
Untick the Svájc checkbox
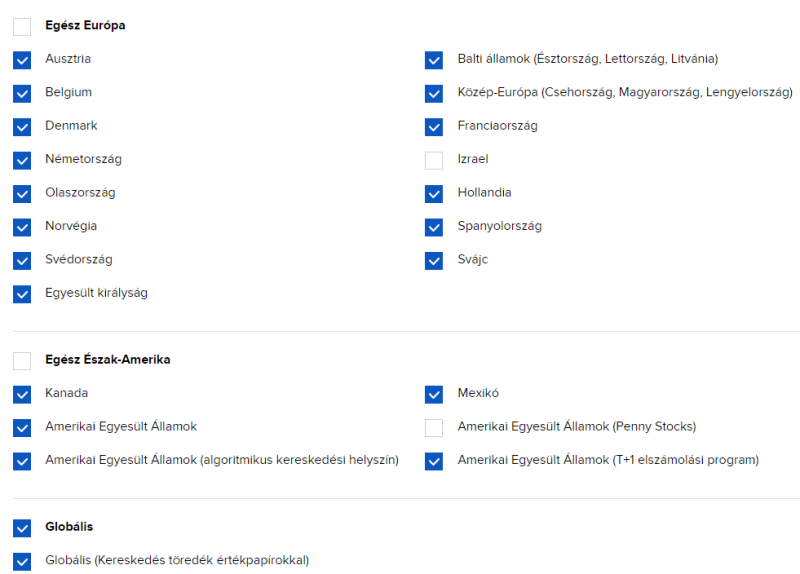point(434,260)
